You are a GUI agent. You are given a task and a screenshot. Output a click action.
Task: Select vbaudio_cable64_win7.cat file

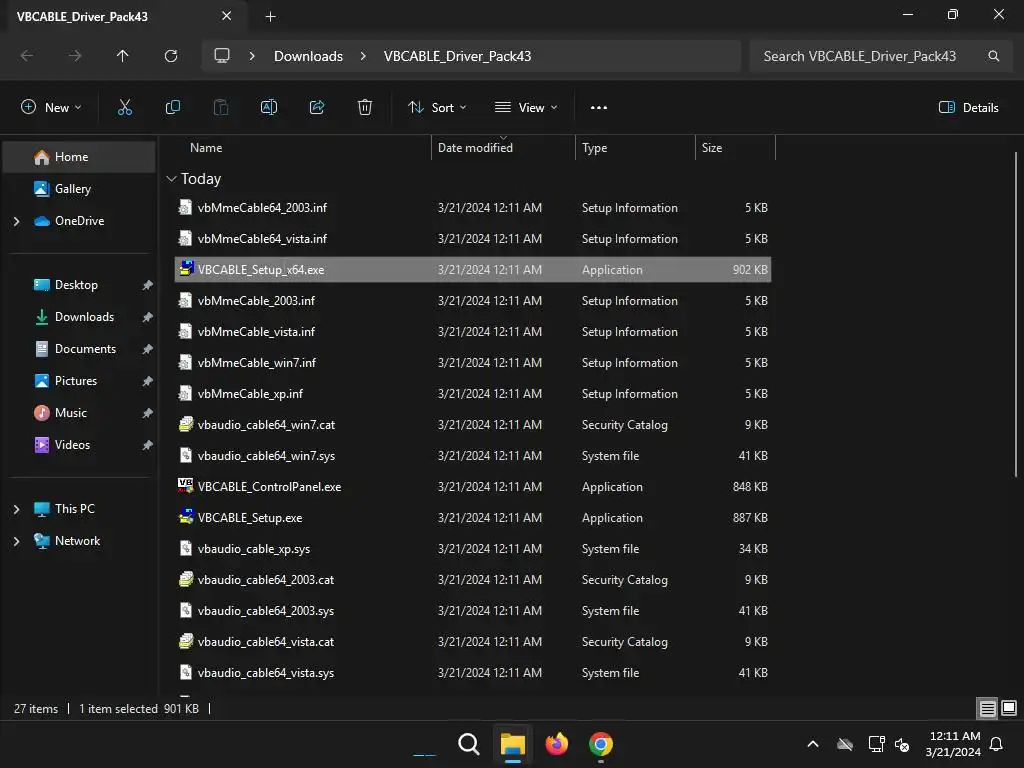[473, 424]
